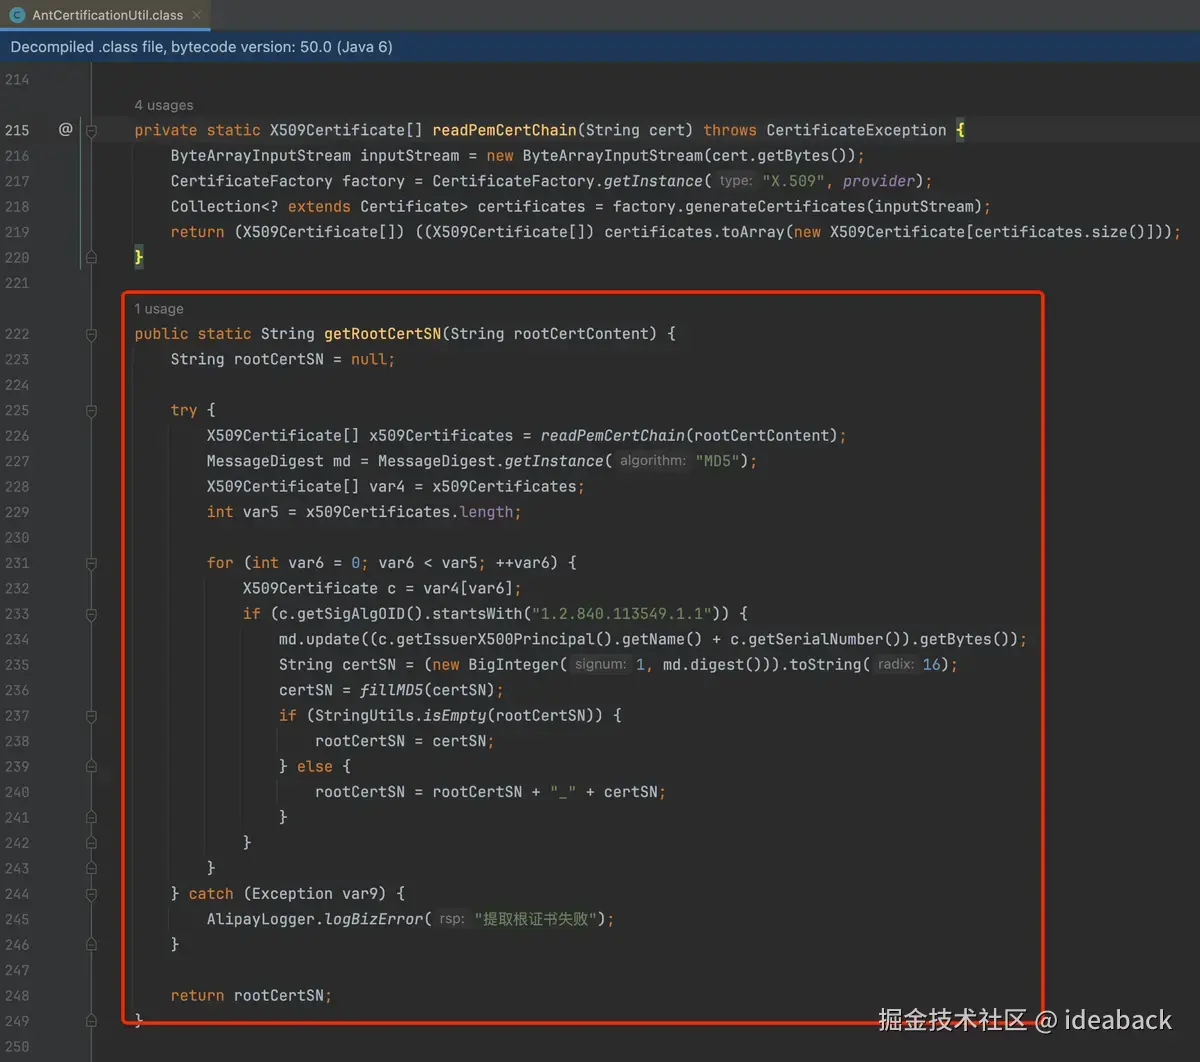1200x1062 pixels.
Task: Click the 'null' literal on line 223
Action: pyautogui.click(x=369, y=359)
